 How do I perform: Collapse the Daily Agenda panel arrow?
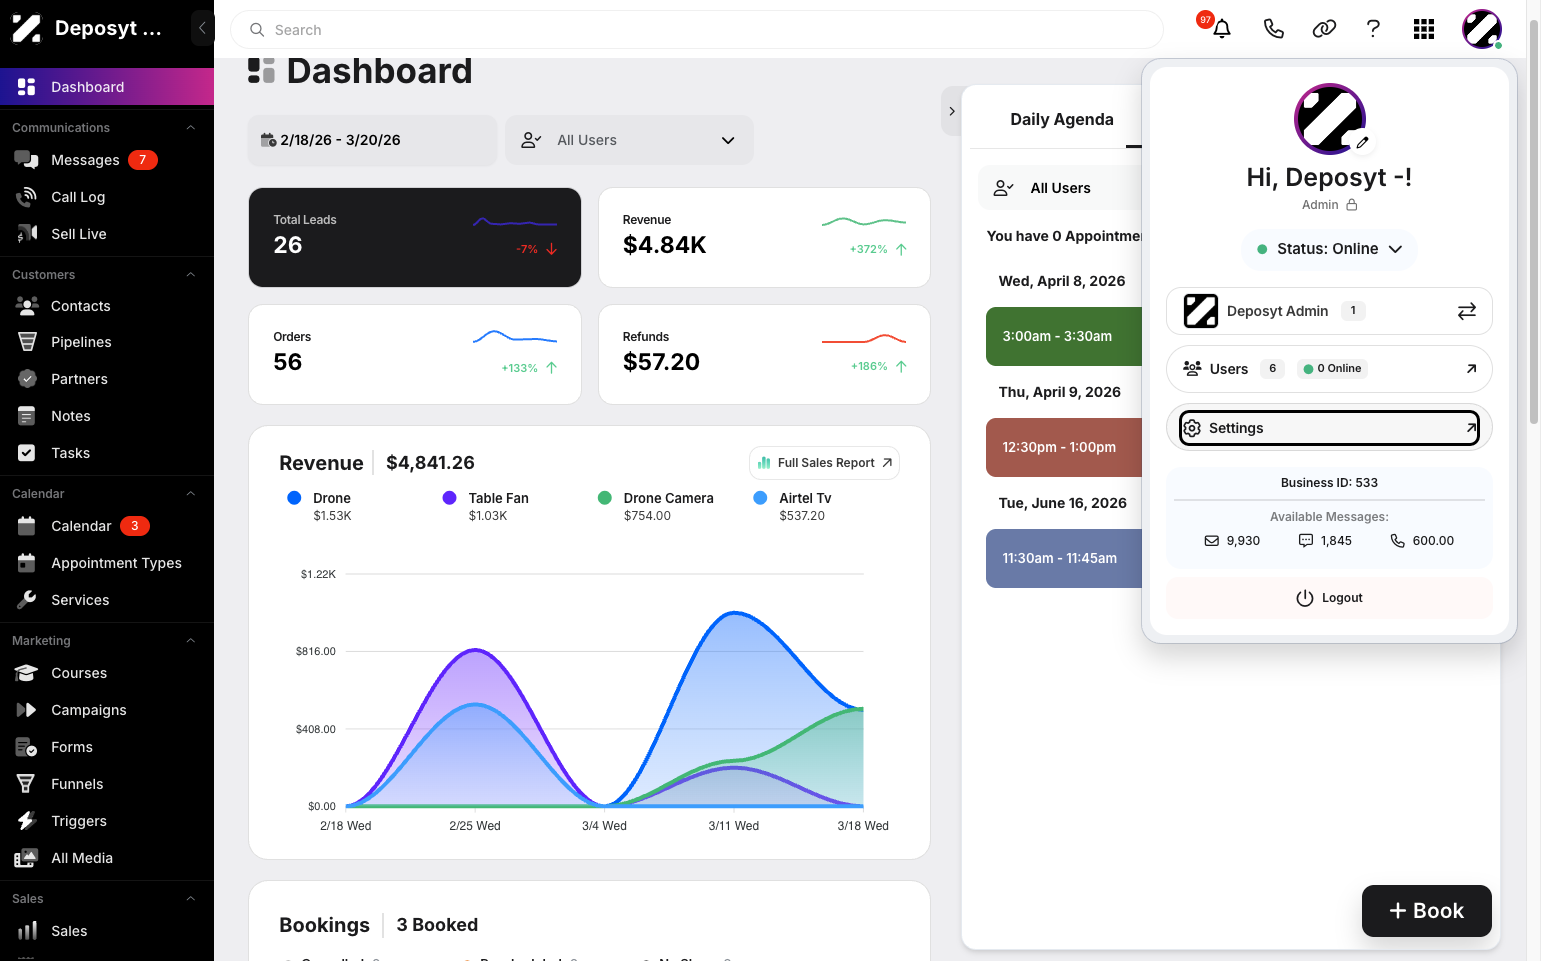[x=952, y=111]
